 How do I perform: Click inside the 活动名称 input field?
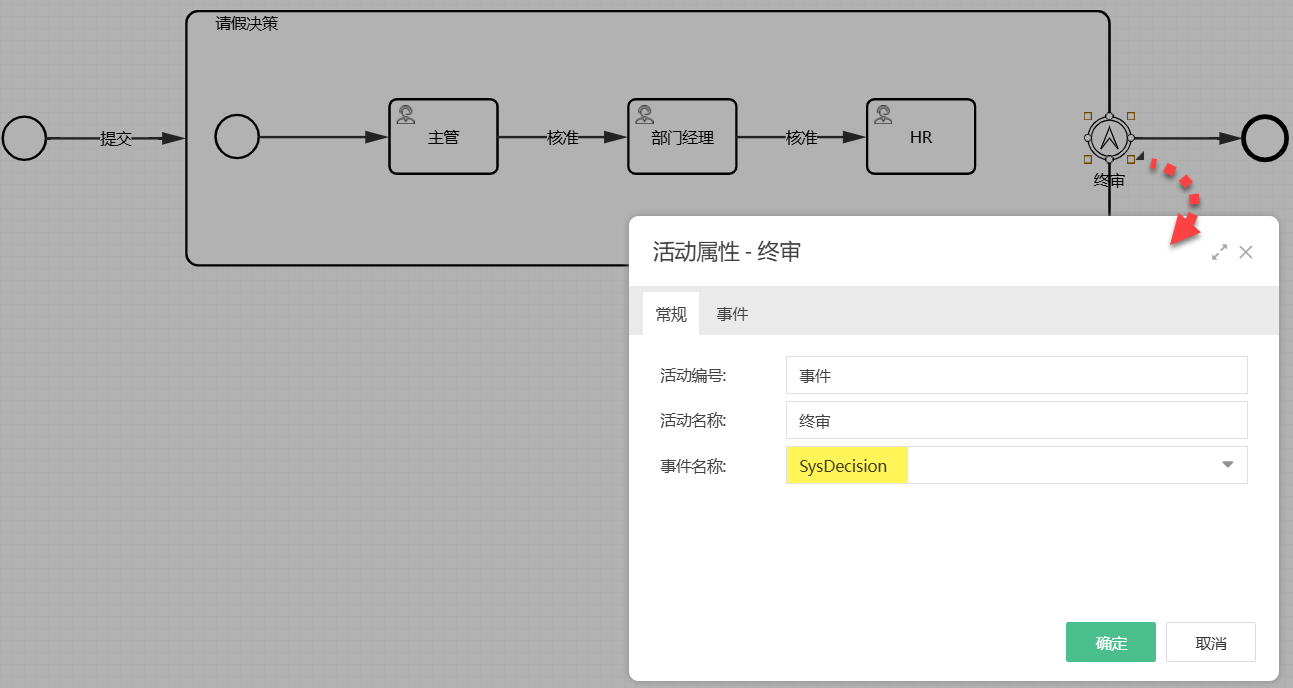[1016, 420]
